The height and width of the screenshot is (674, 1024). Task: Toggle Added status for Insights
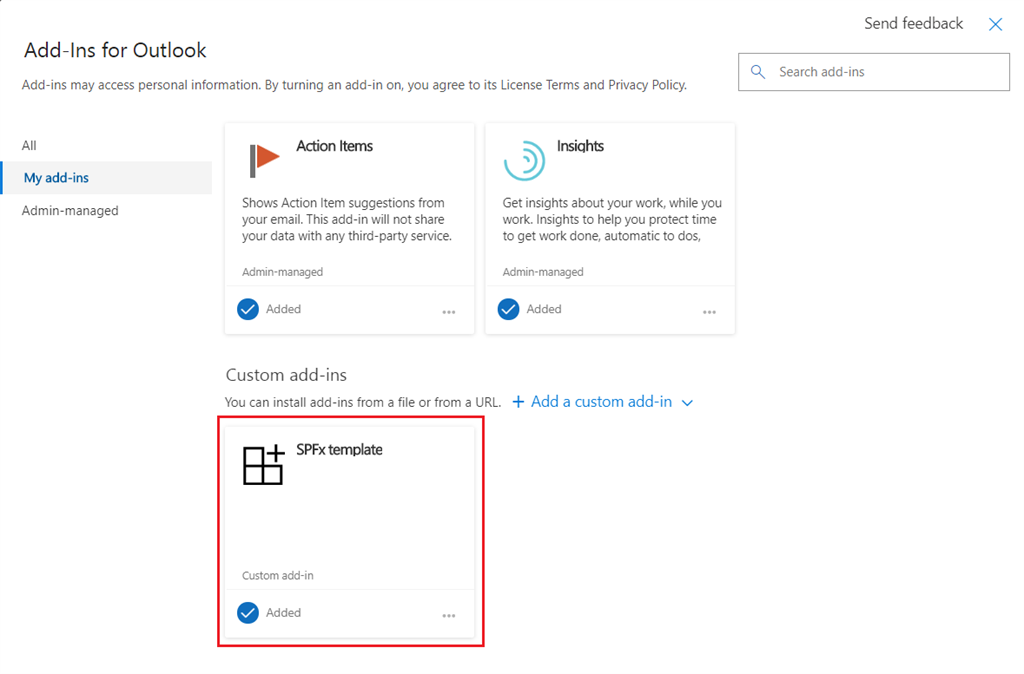coord(508,309)
